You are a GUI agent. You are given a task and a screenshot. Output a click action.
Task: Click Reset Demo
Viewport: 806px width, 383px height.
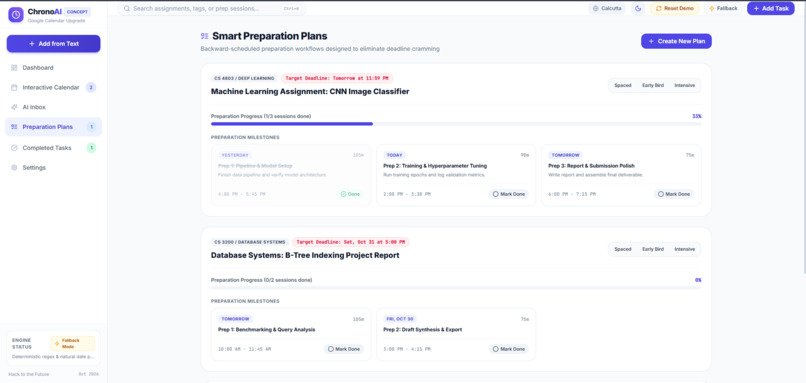[674, 9]
